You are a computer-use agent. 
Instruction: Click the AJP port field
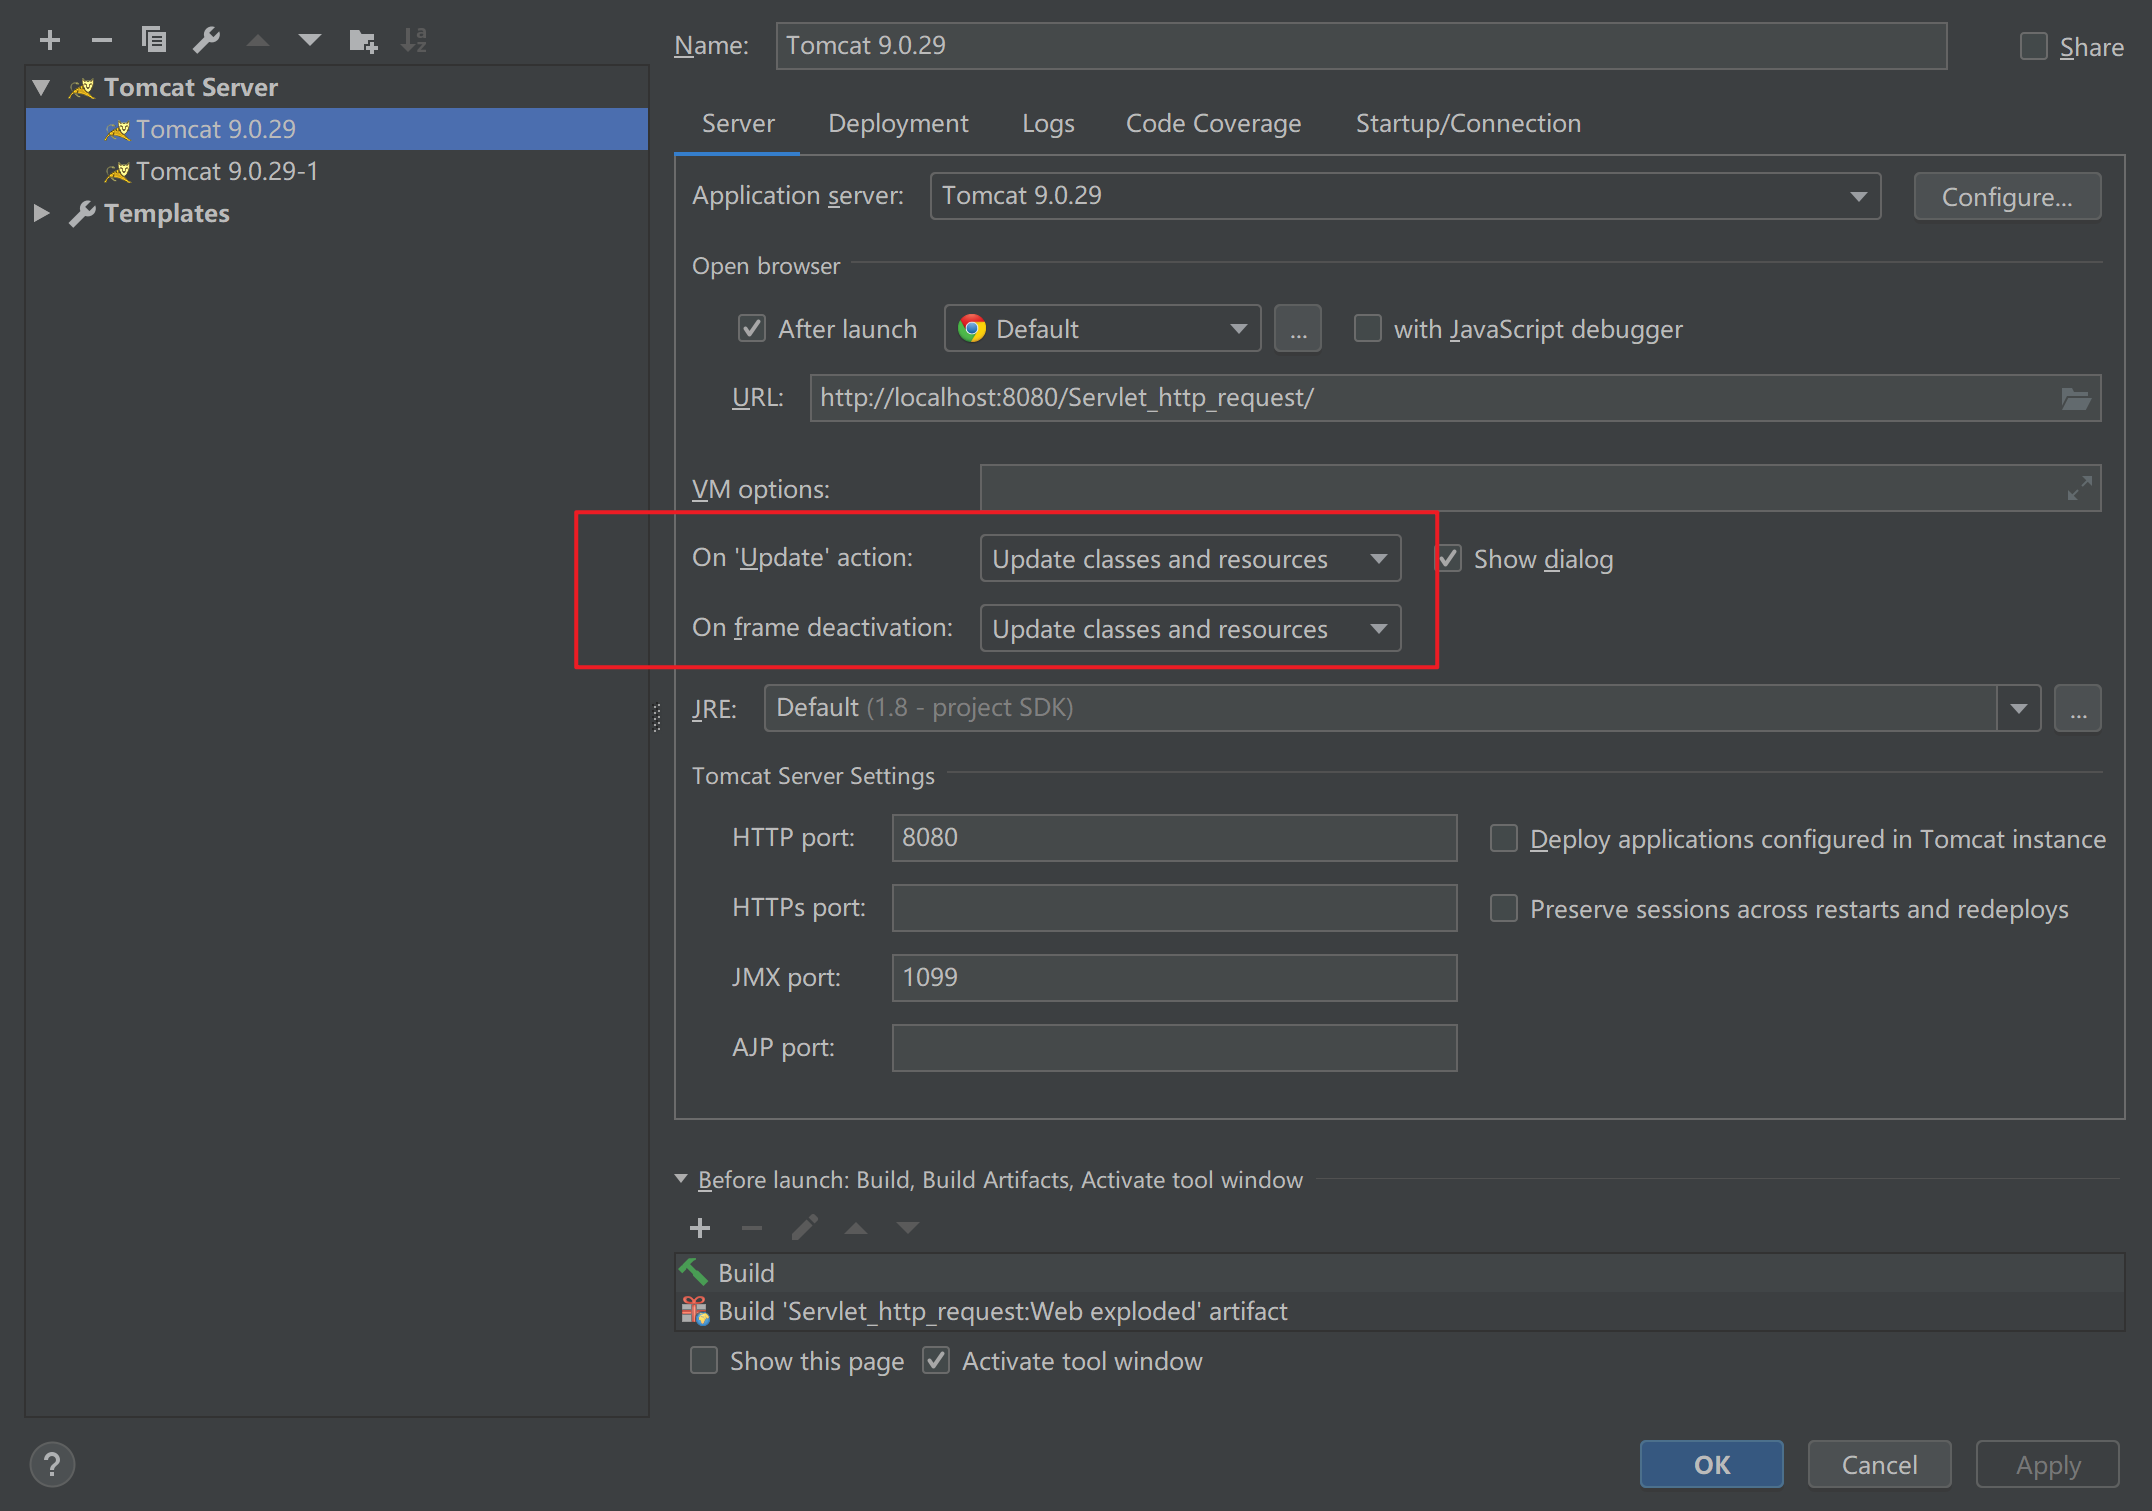(1174, 1048)
